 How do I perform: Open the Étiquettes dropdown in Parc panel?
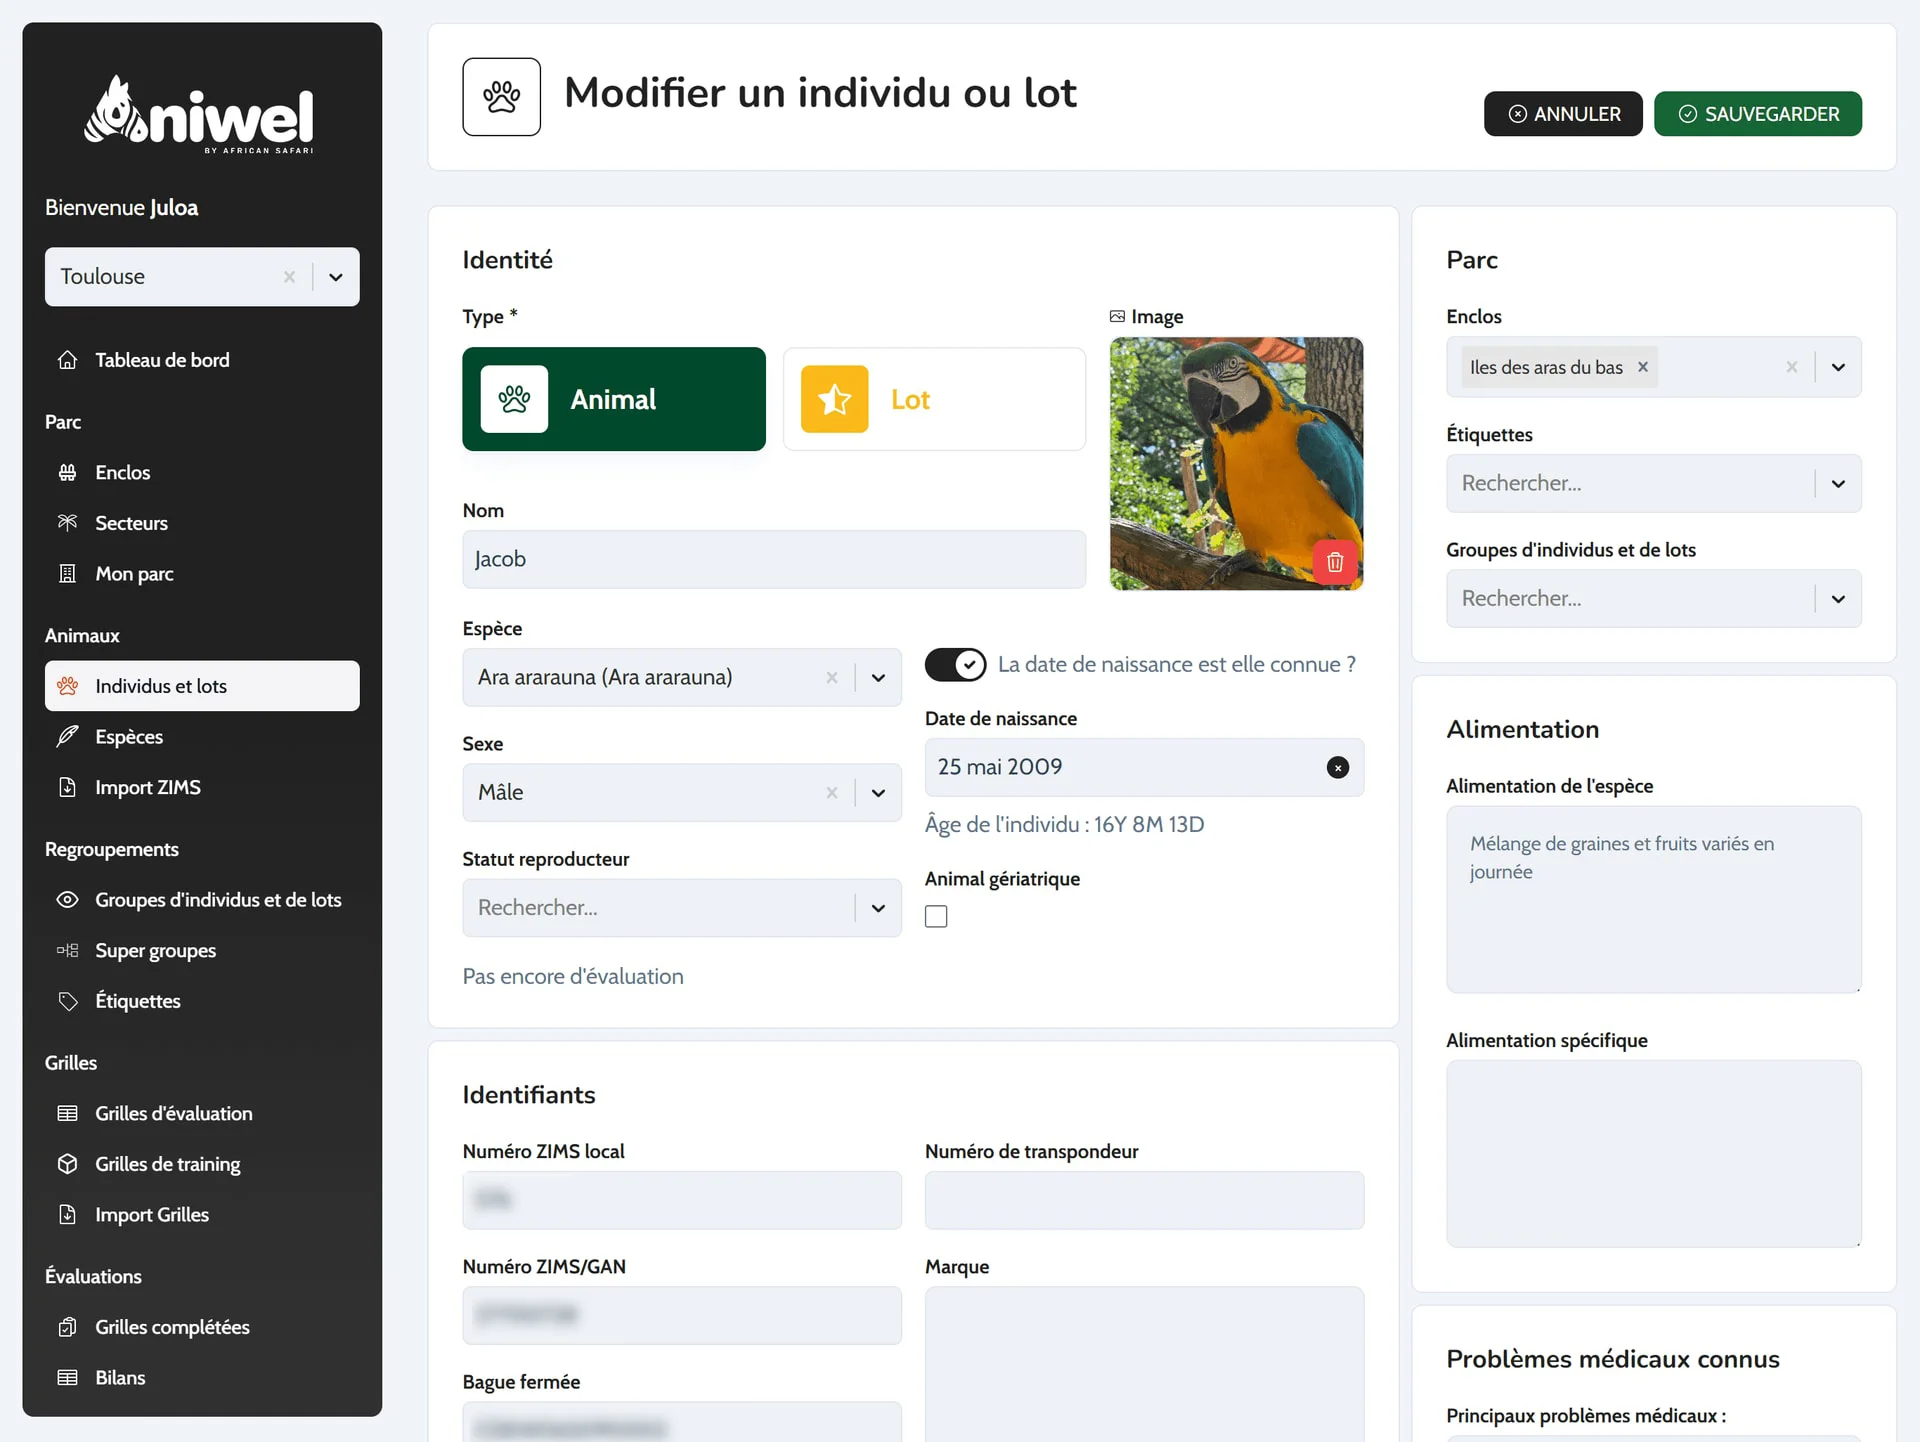tap(1837, 484)
